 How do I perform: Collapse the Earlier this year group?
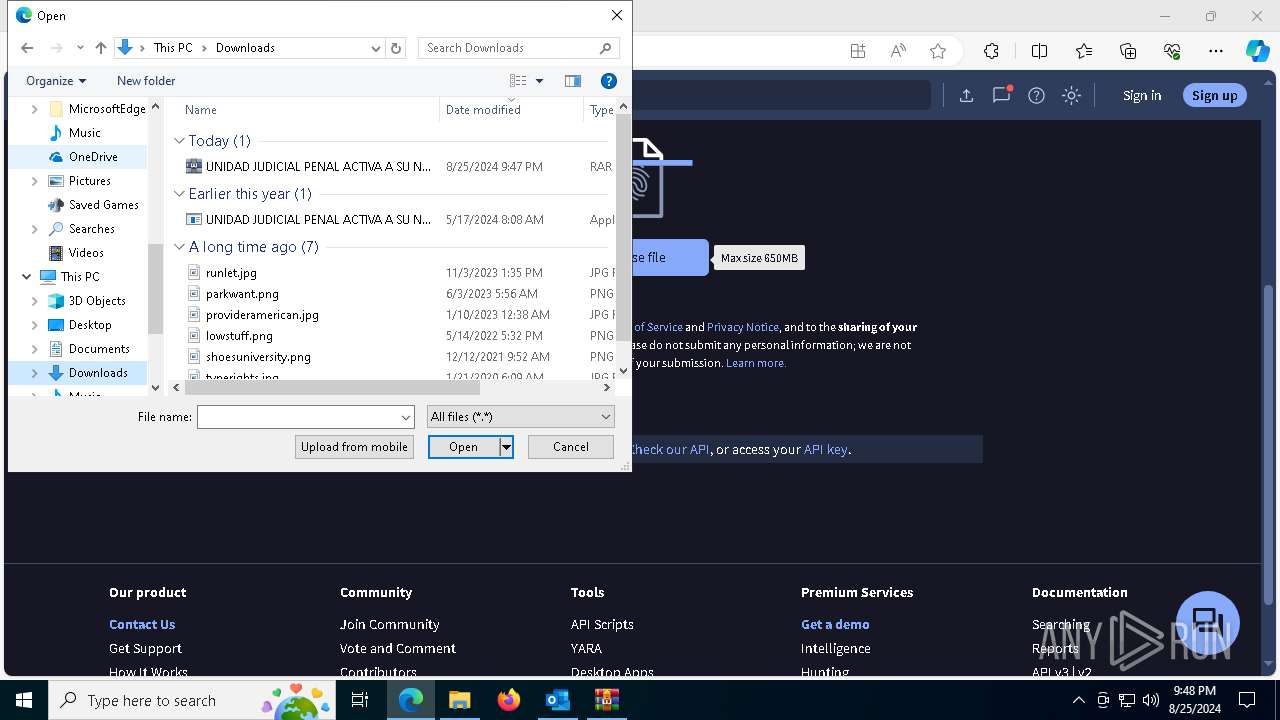tap(180, 194)
